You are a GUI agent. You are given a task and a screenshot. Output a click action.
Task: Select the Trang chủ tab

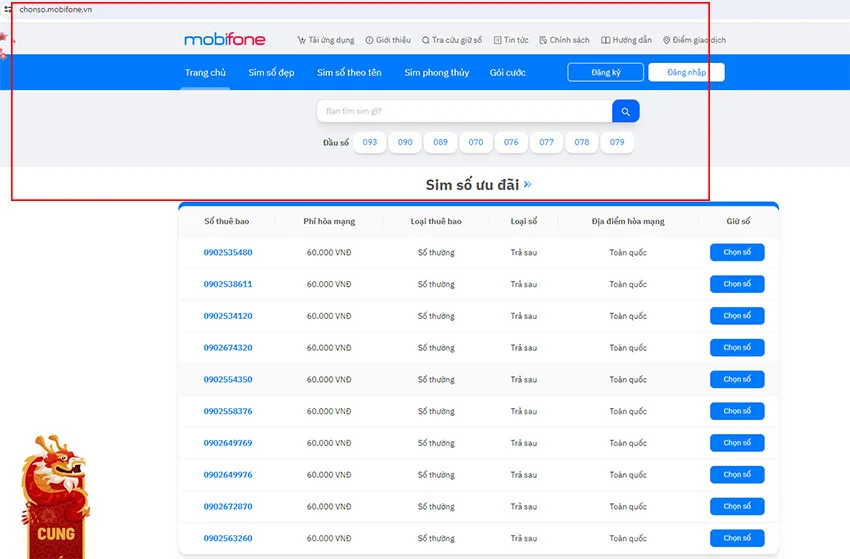[x=205, y=73]
